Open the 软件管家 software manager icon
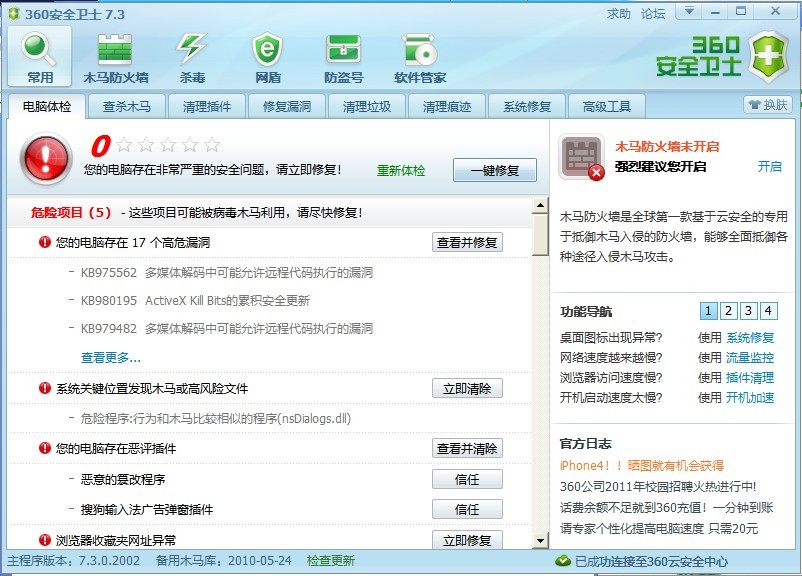The height and width of the screenshot is (576, 802). (x=420, y=57)
